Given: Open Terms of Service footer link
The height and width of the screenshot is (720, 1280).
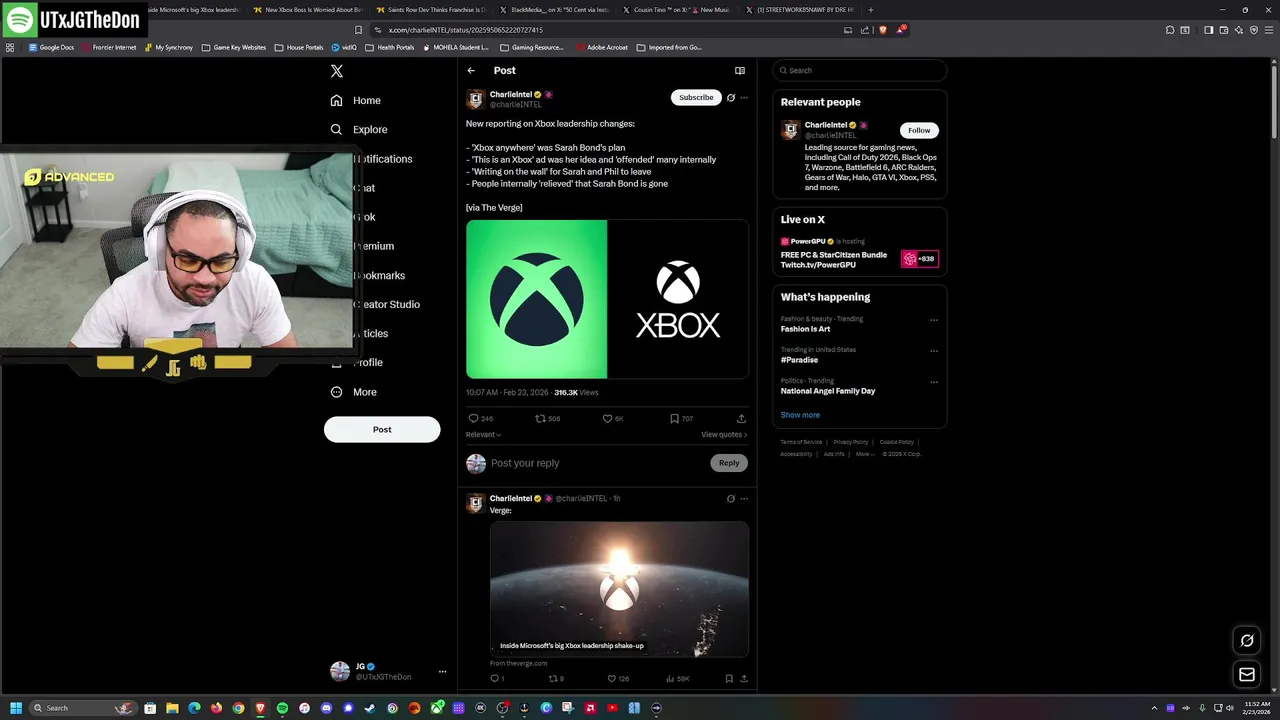Looking at the screenshot, I should [801, 442].
